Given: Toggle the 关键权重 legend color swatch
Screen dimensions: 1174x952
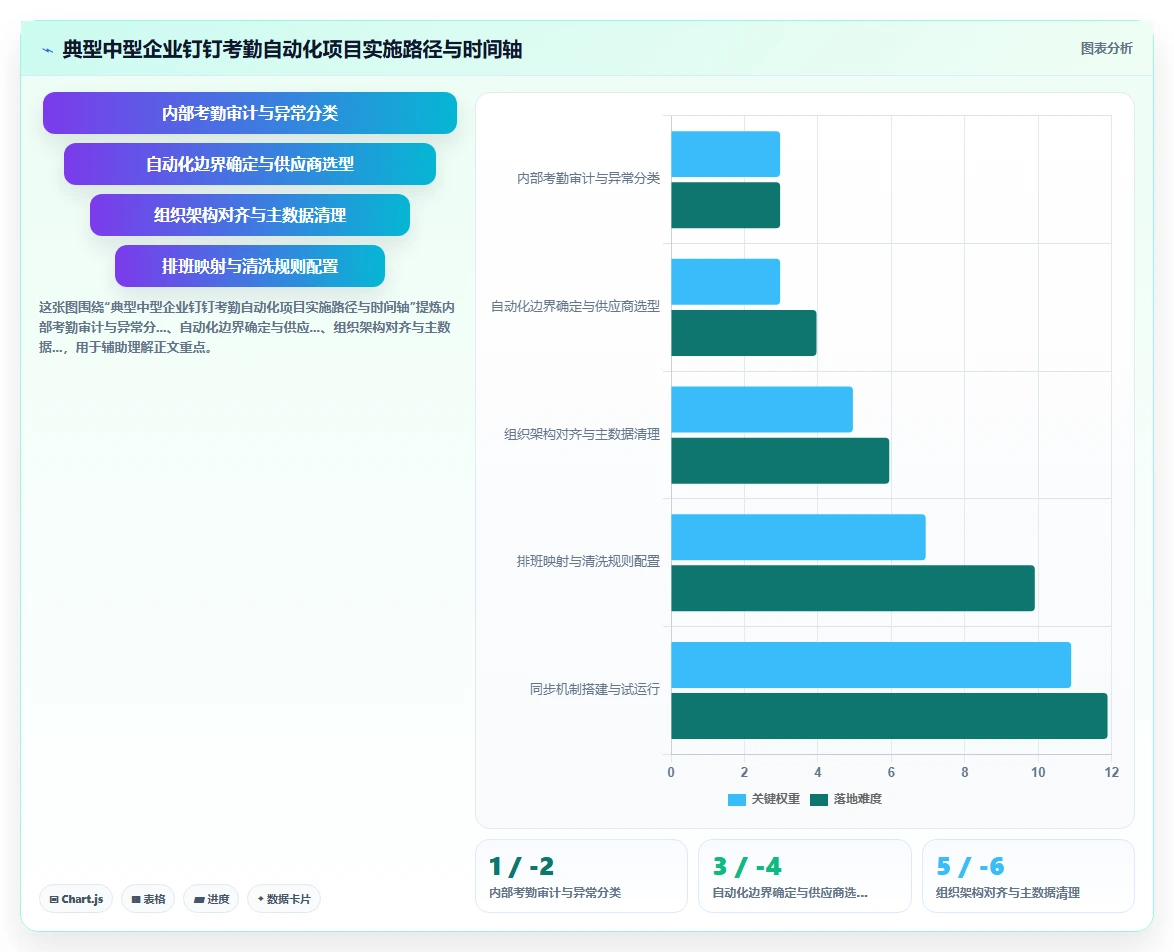Looking at the screenshot, I should point(737,799).
